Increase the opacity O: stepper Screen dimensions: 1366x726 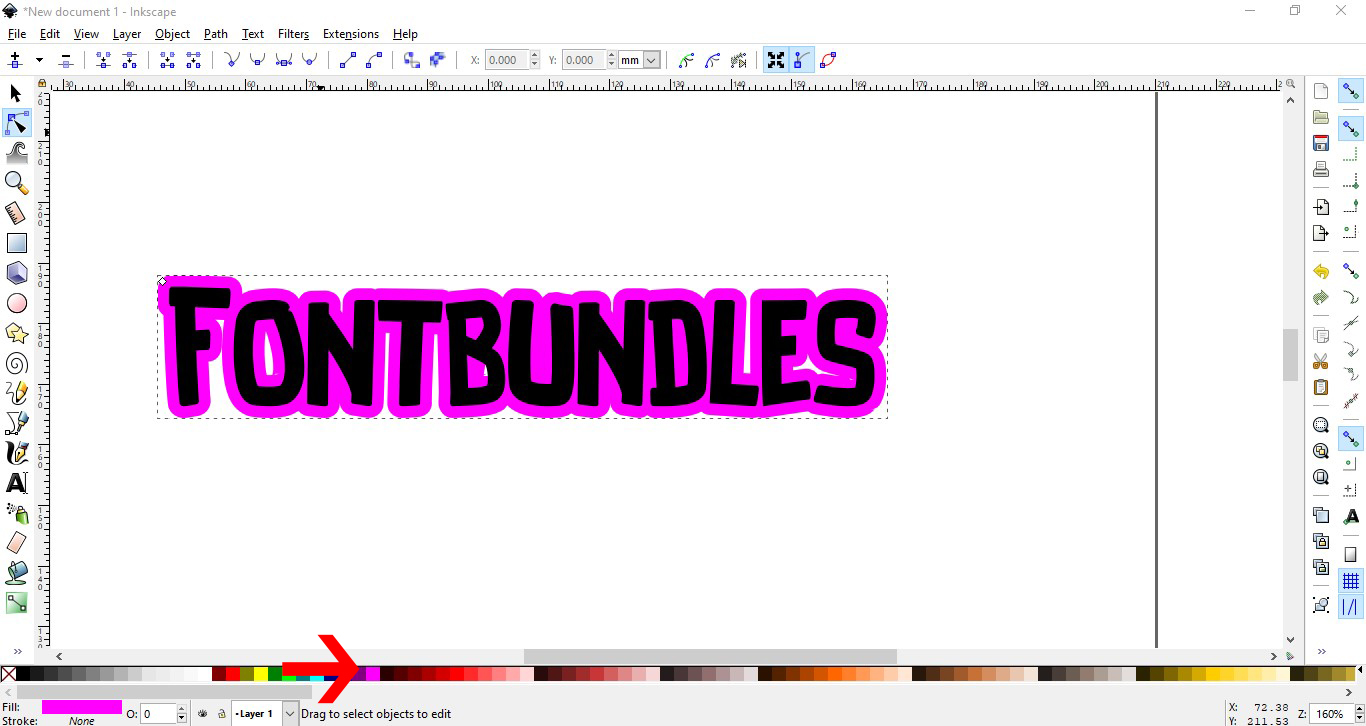coord(182,709)
